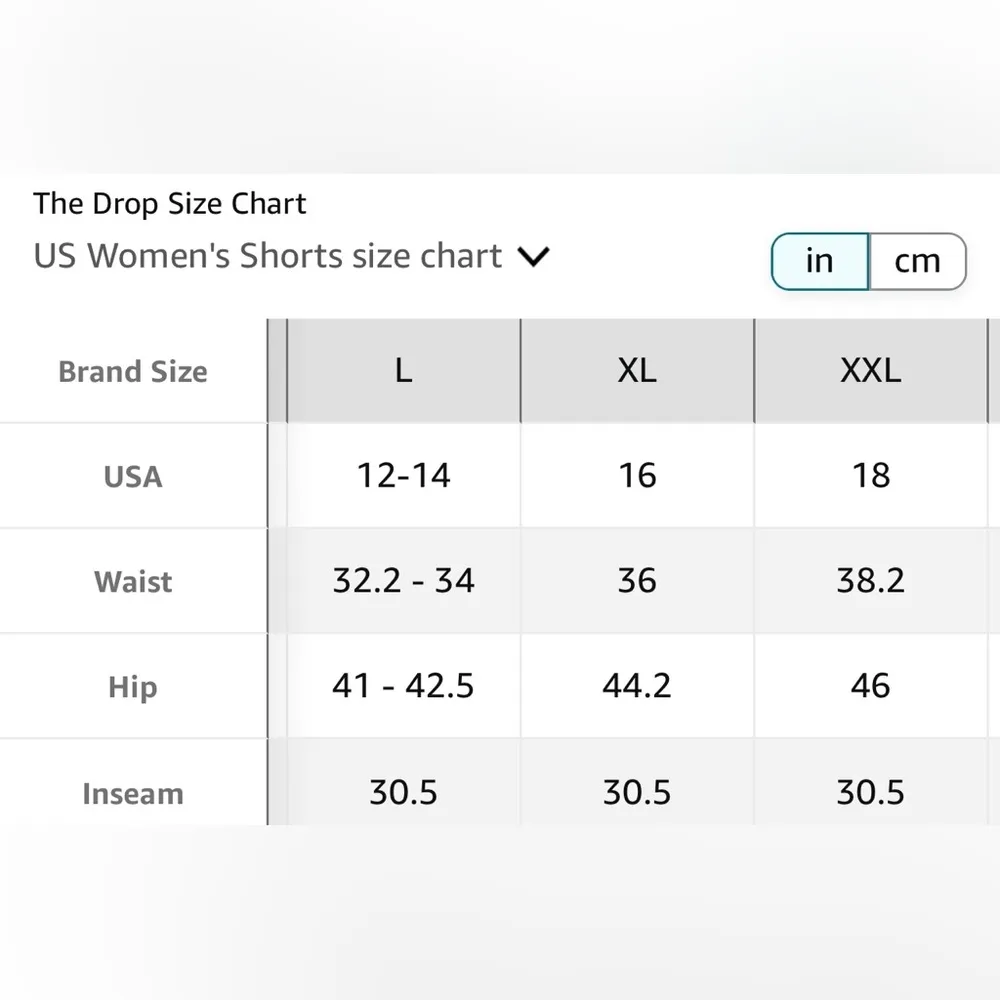Select the USA row label
Image resolution: width=1000 pixels, height=1000 pixels.
(132, 476)
